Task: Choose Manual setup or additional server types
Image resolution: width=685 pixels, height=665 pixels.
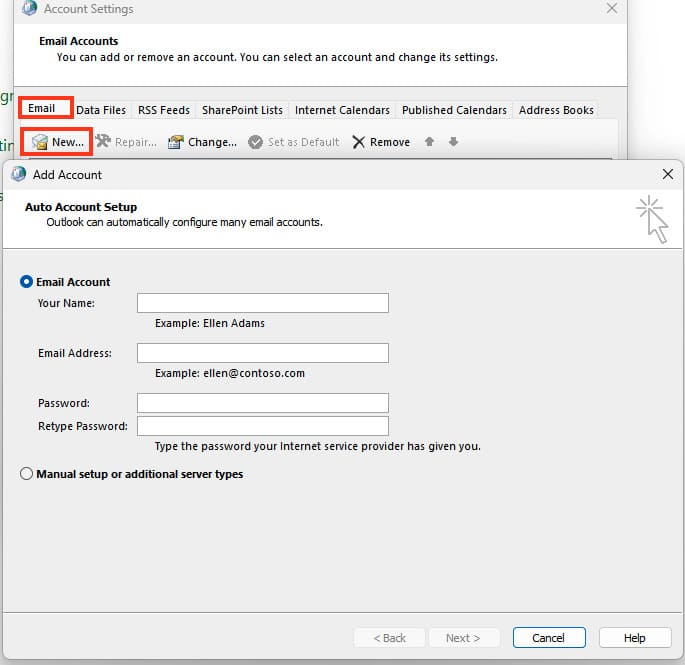Action: (27, 474)
